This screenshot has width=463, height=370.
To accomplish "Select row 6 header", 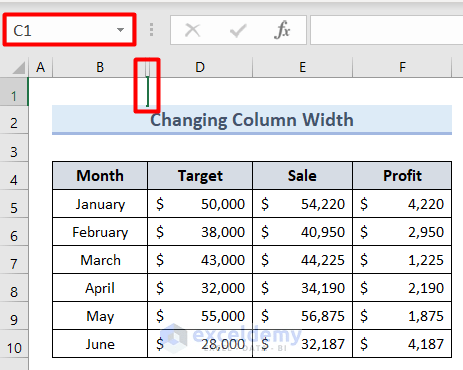I will 14,232.
